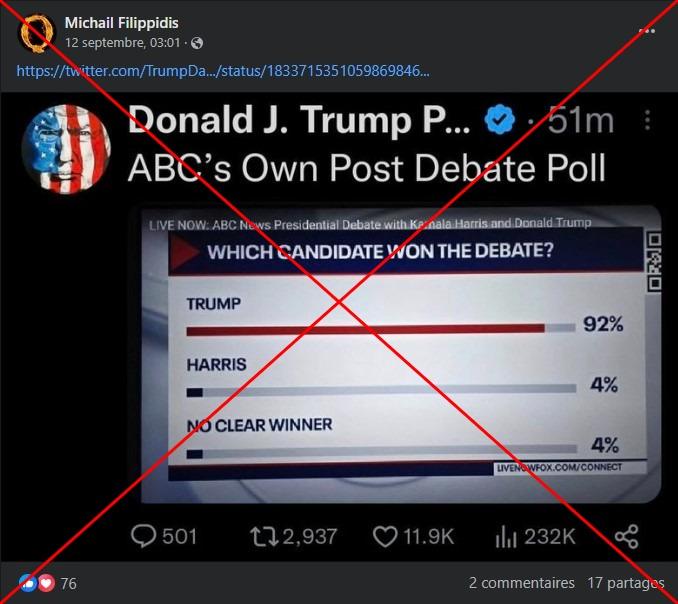Click the heart like icon showing 11.9K
Screen dimensions: 678x604
385,537
